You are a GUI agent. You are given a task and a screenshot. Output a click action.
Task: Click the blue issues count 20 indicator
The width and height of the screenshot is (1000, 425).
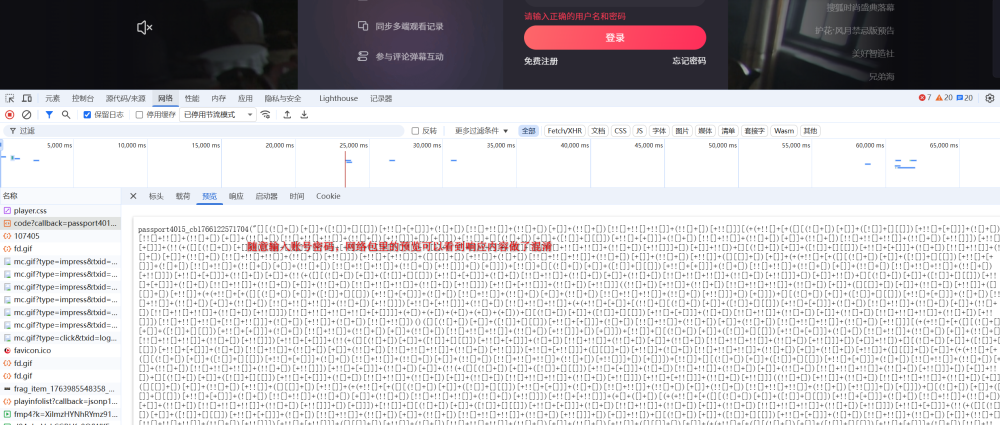coord(965,98)
